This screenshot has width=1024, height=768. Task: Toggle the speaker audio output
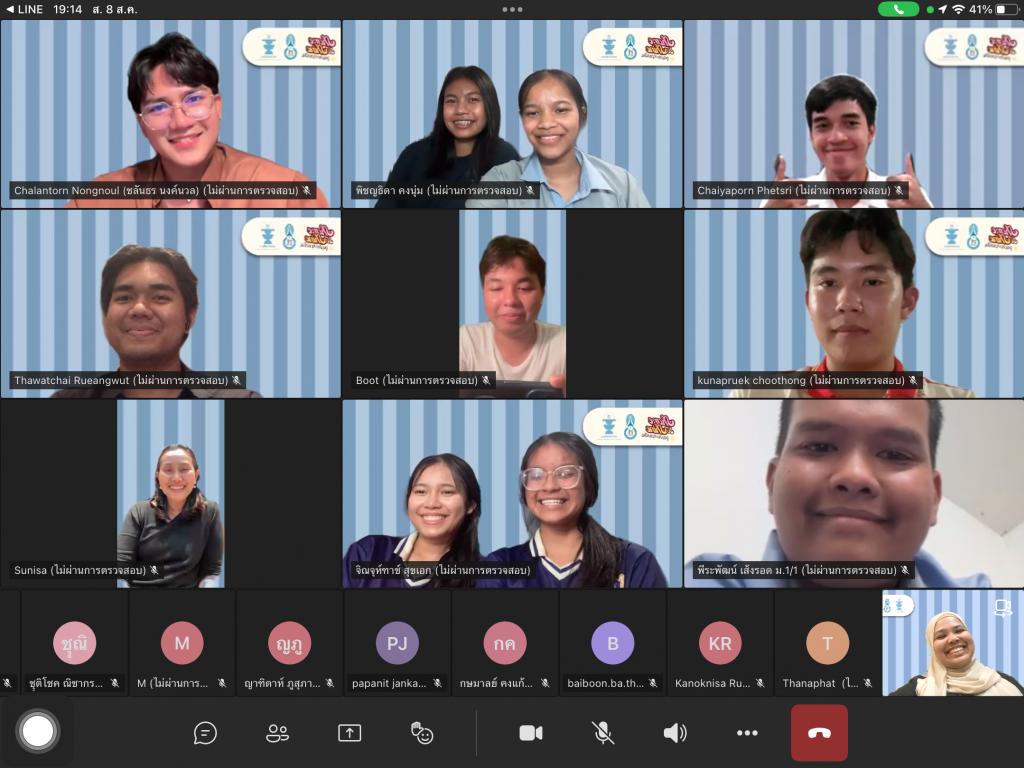[x=675, y=733]
